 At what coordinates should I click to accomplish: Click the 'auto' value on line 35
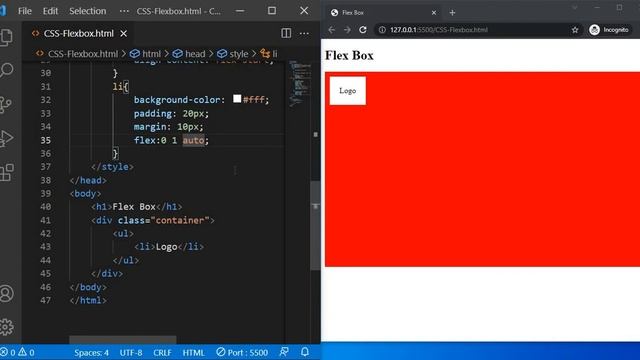[193, 140]
